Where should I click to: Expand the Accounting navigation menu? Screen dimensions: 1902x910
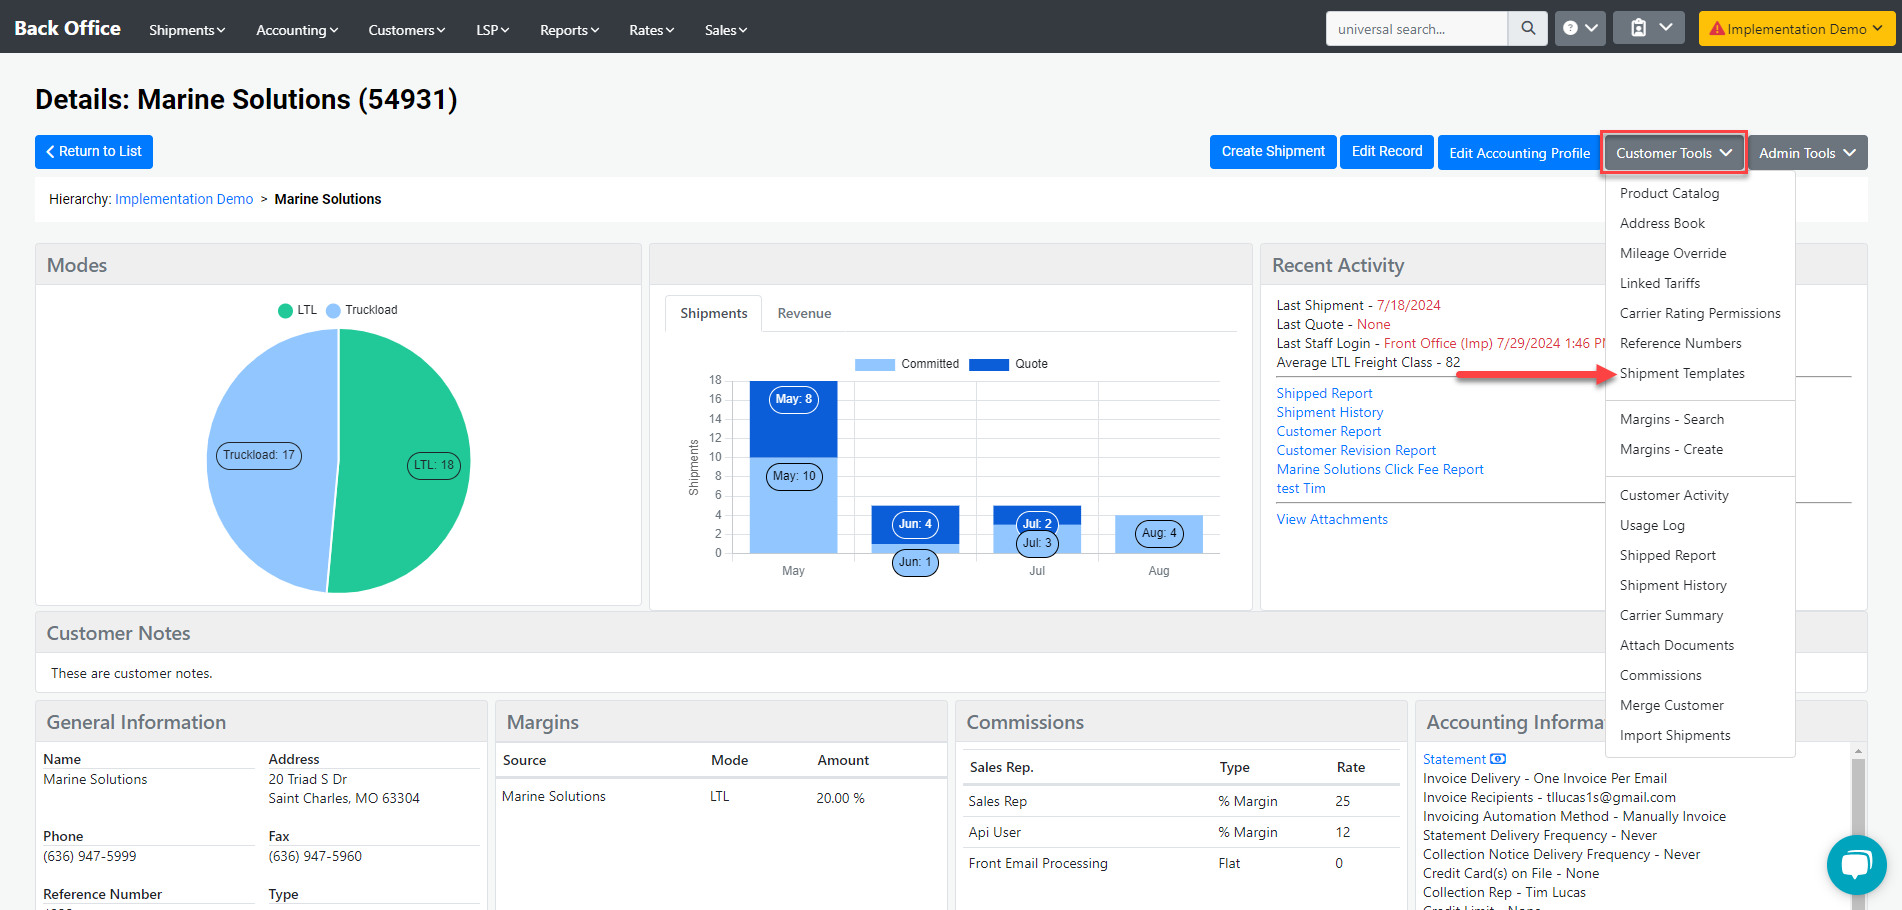(x=297, y=30)
